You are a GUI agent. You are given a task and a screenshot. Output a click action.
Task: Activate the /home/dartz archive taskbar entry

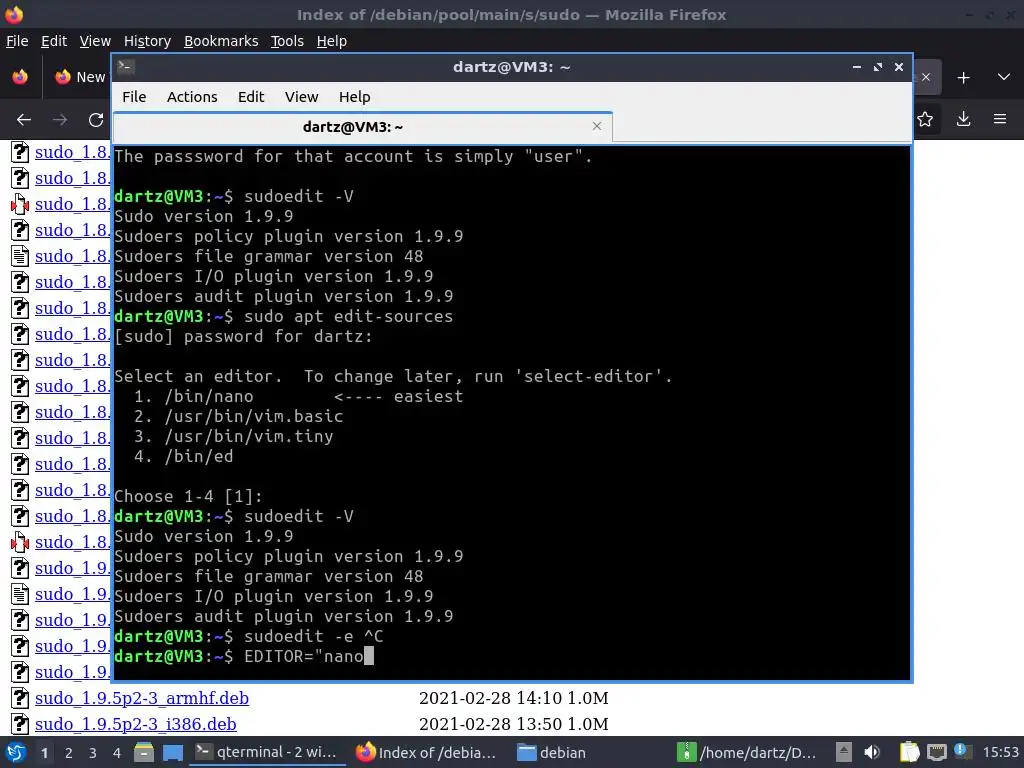pyautogui.click(x=747, y=752)
